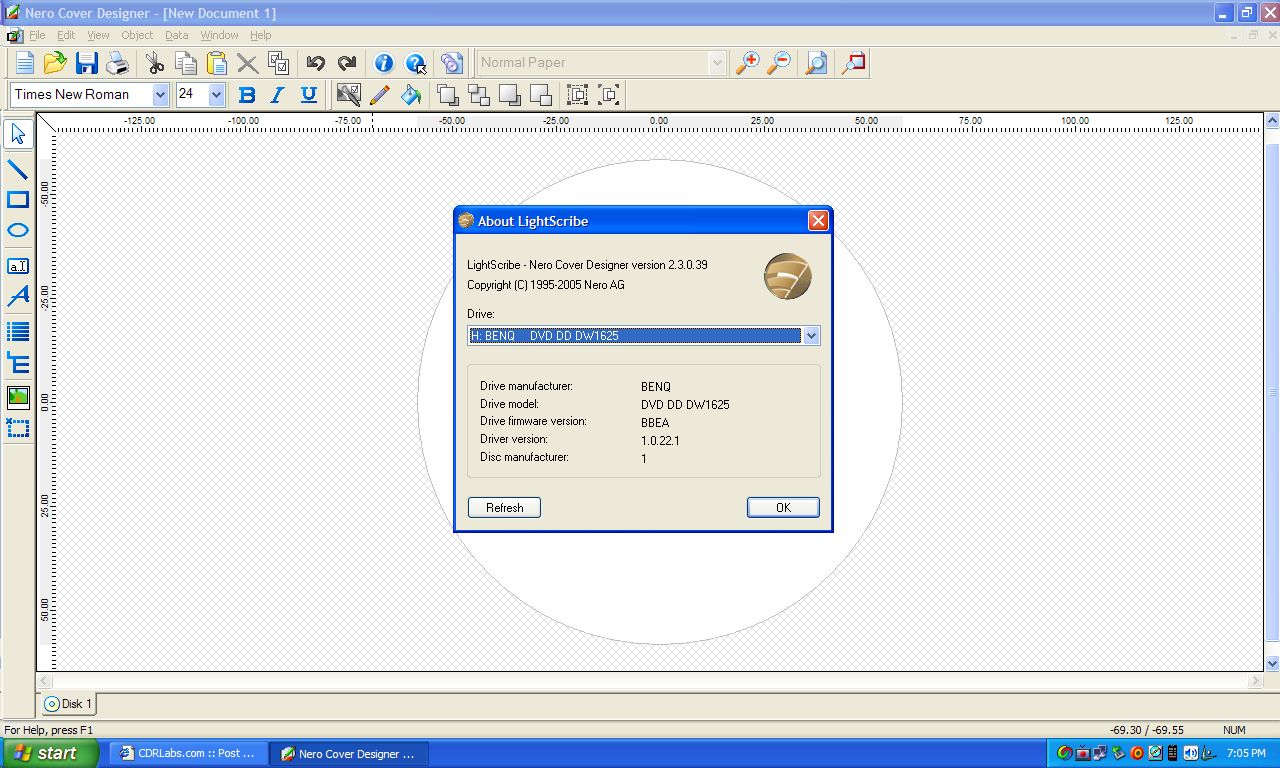Open the Data menu
Viewport: 1280px width, 768px height.
click(176, 35)
